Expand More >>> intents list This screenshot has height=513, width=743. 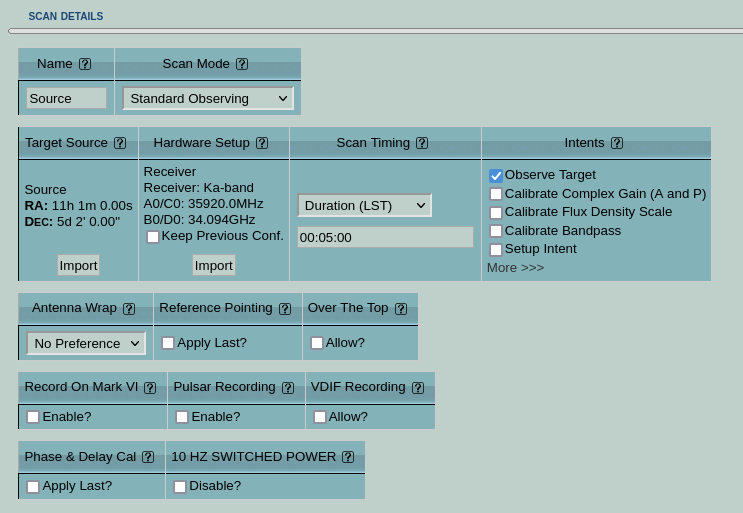pos(515,268)
